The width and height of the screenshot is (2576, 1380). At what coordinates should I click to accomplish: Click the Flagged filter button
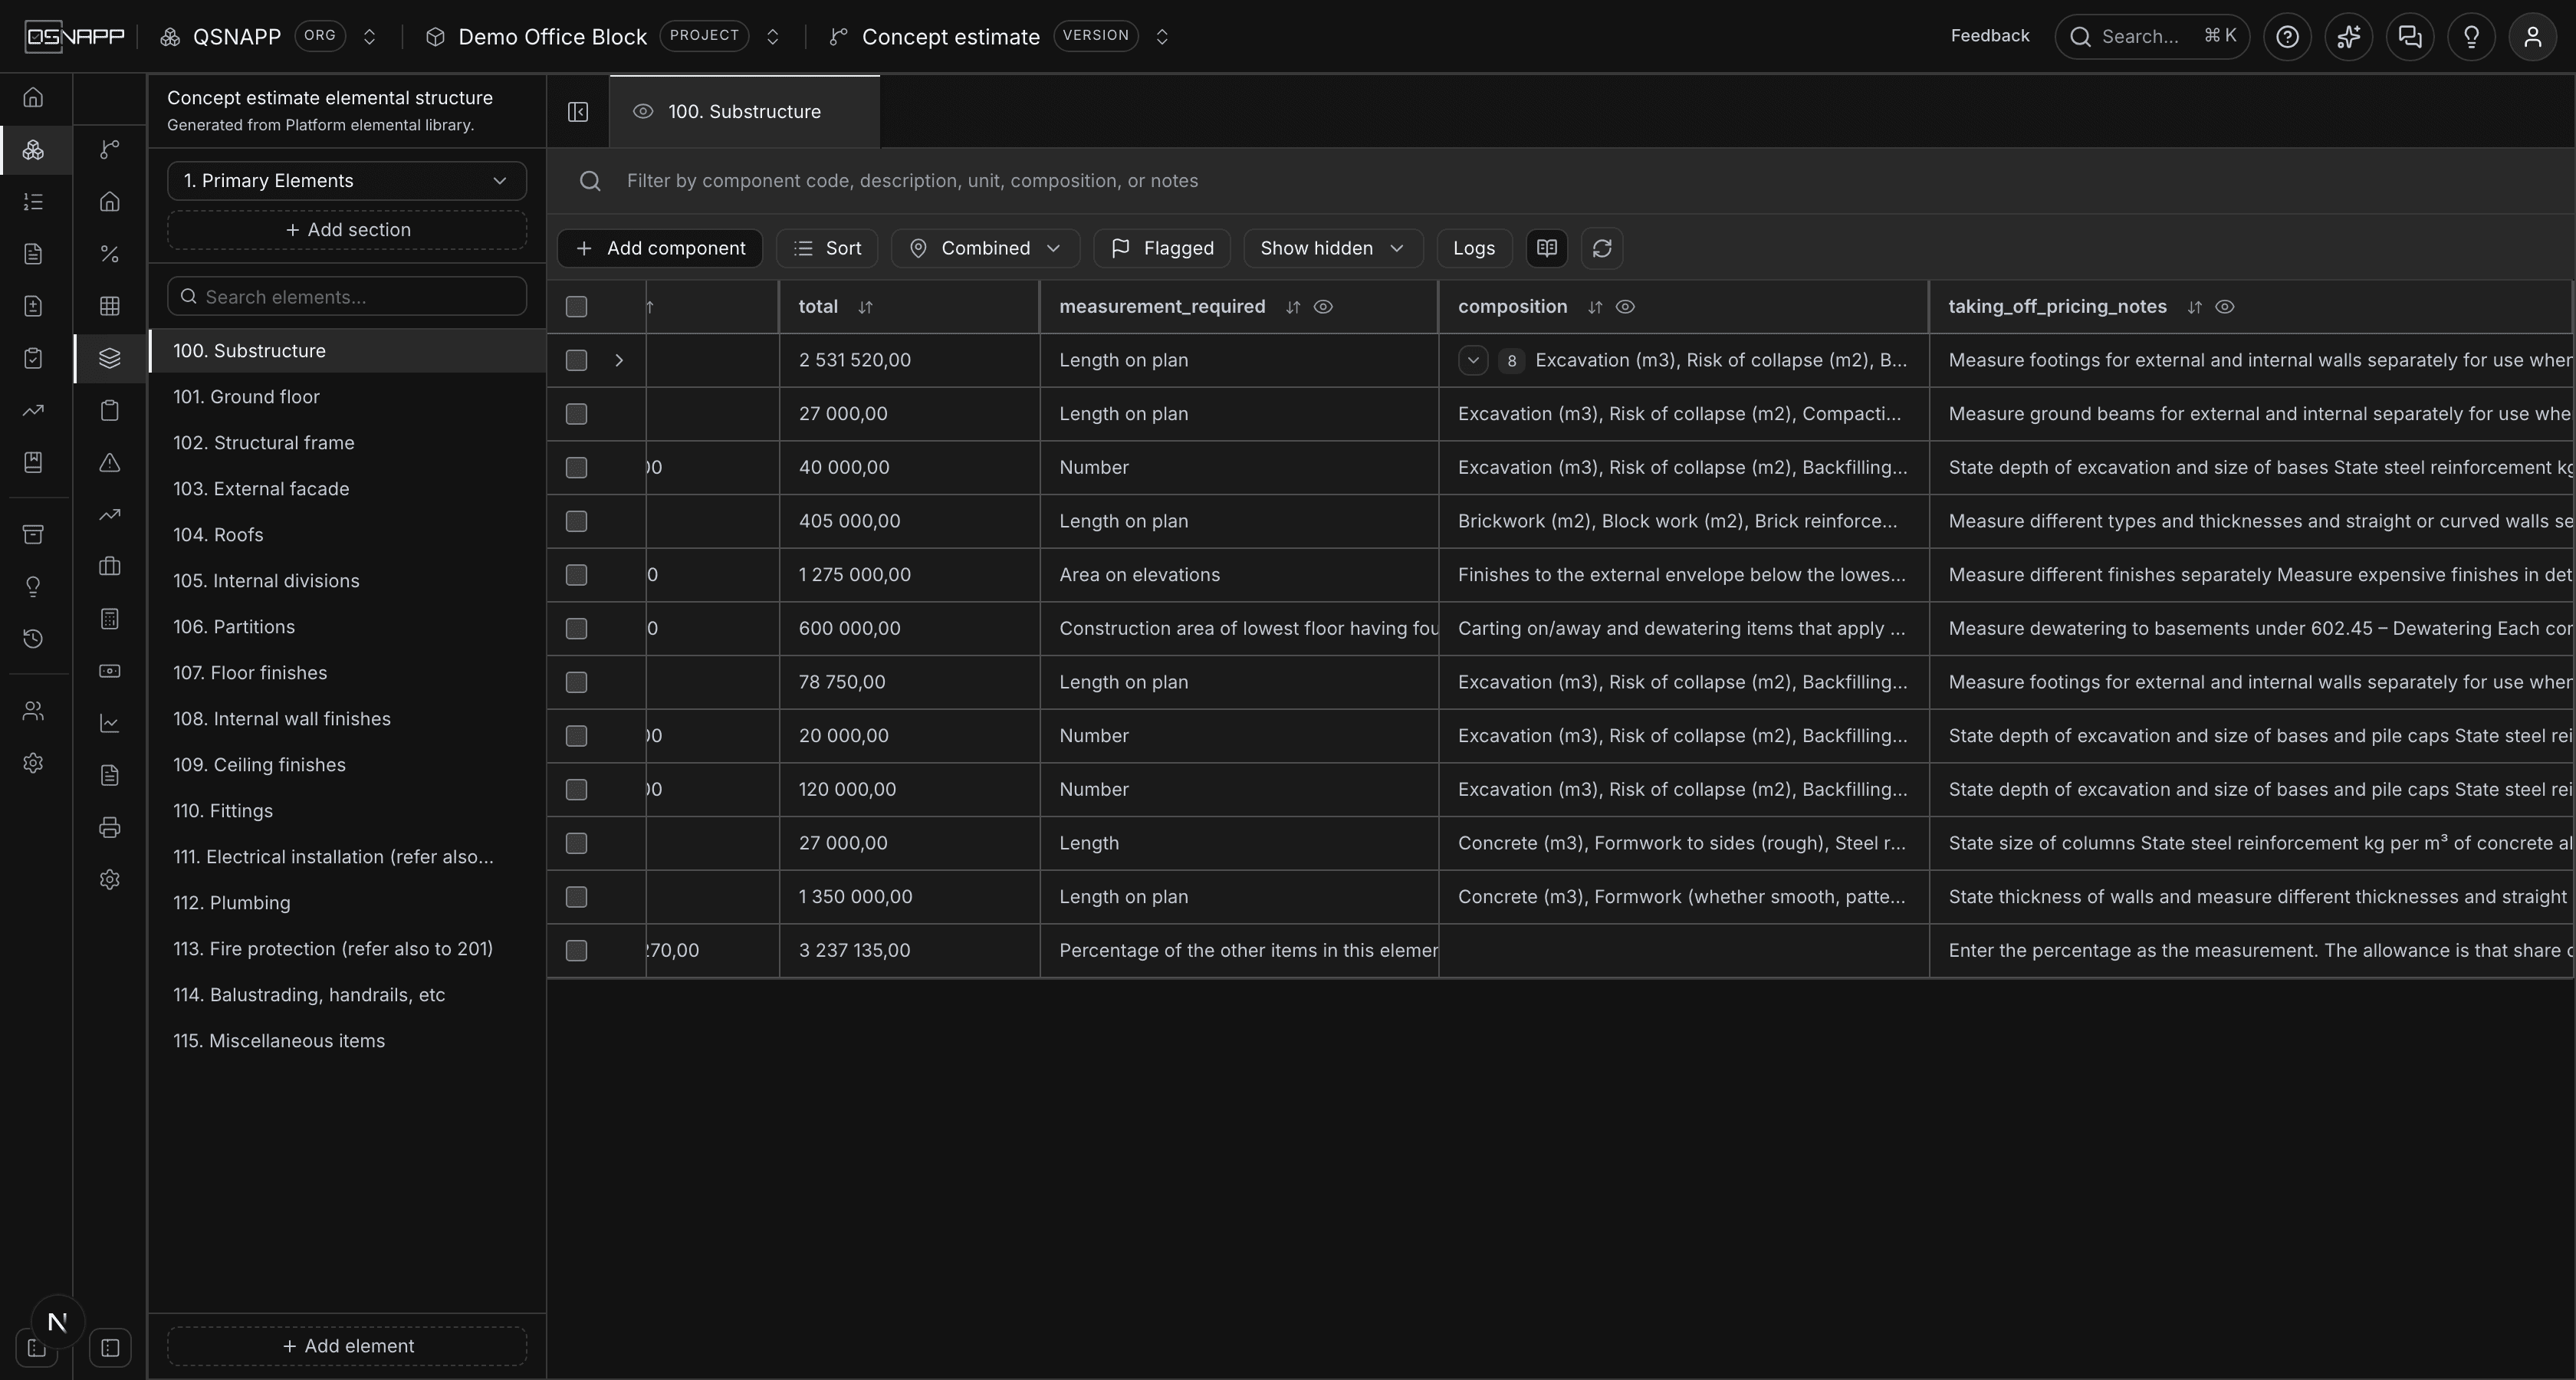pos(1162,248)
